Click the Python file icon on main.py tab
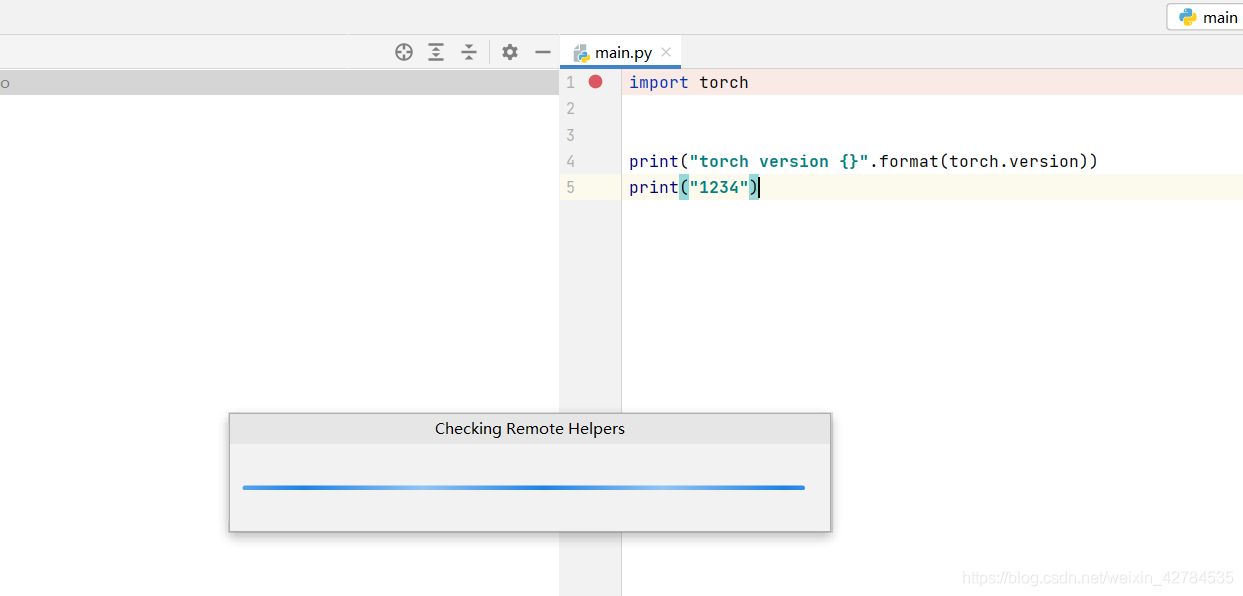The image size is (1243, 596). pyautogui.click(x=581, y=53)
